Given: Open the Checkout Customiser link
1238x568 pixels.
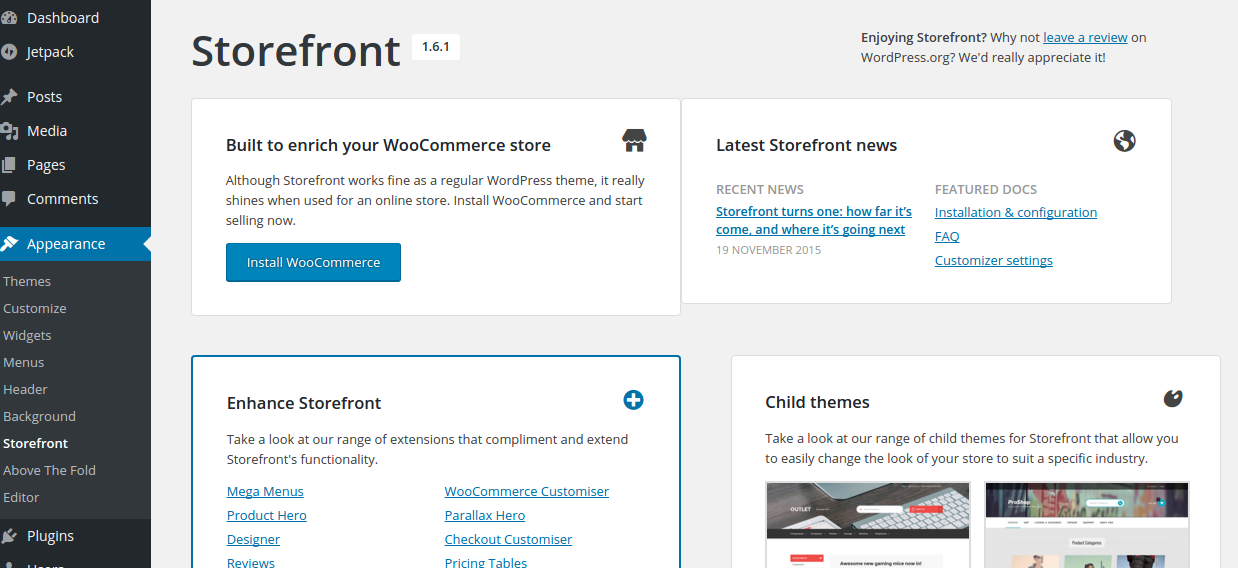Looking at the screenshot, I should pos(509,540).
